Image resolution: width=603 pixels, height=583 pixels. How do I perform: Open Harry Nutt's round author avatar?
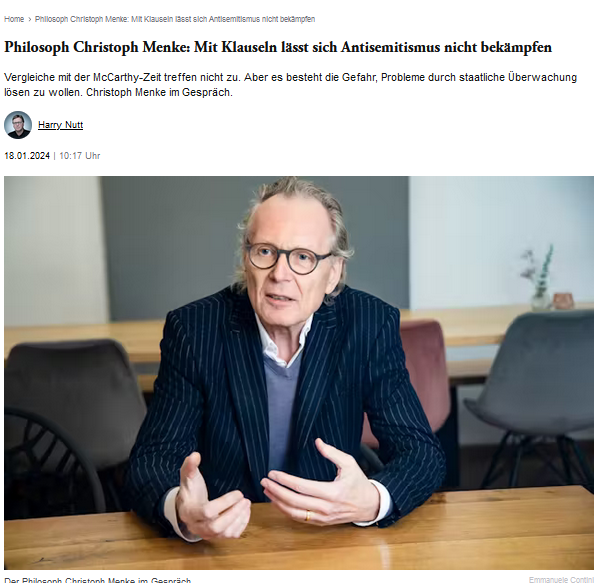(18, 125)
